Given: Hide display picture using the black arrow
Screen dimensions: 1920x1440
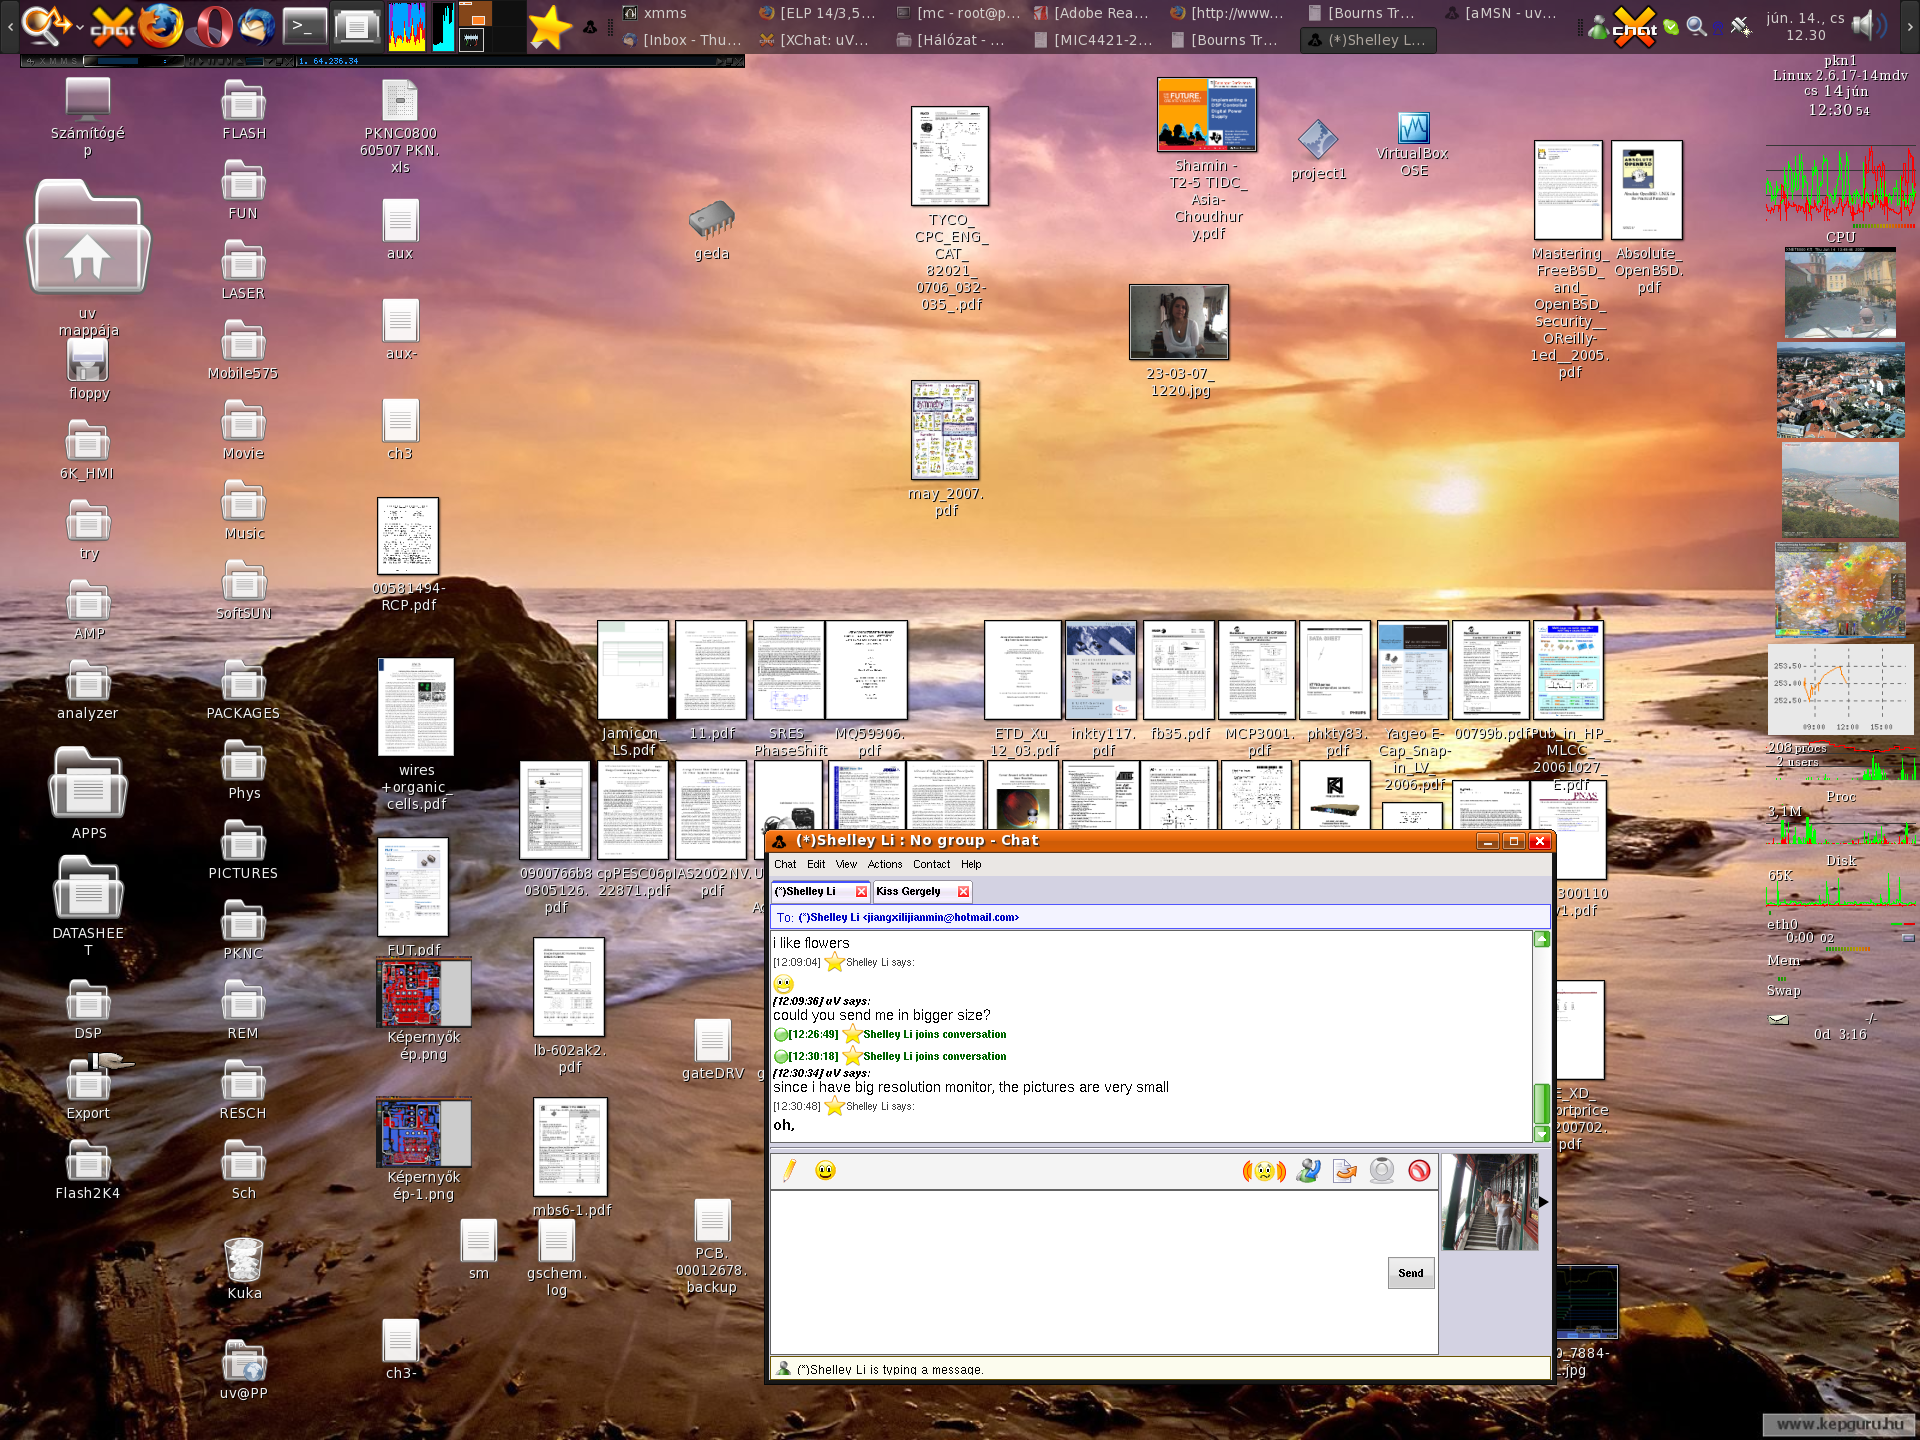Looking at the screenshot, I should 1544,1202.
